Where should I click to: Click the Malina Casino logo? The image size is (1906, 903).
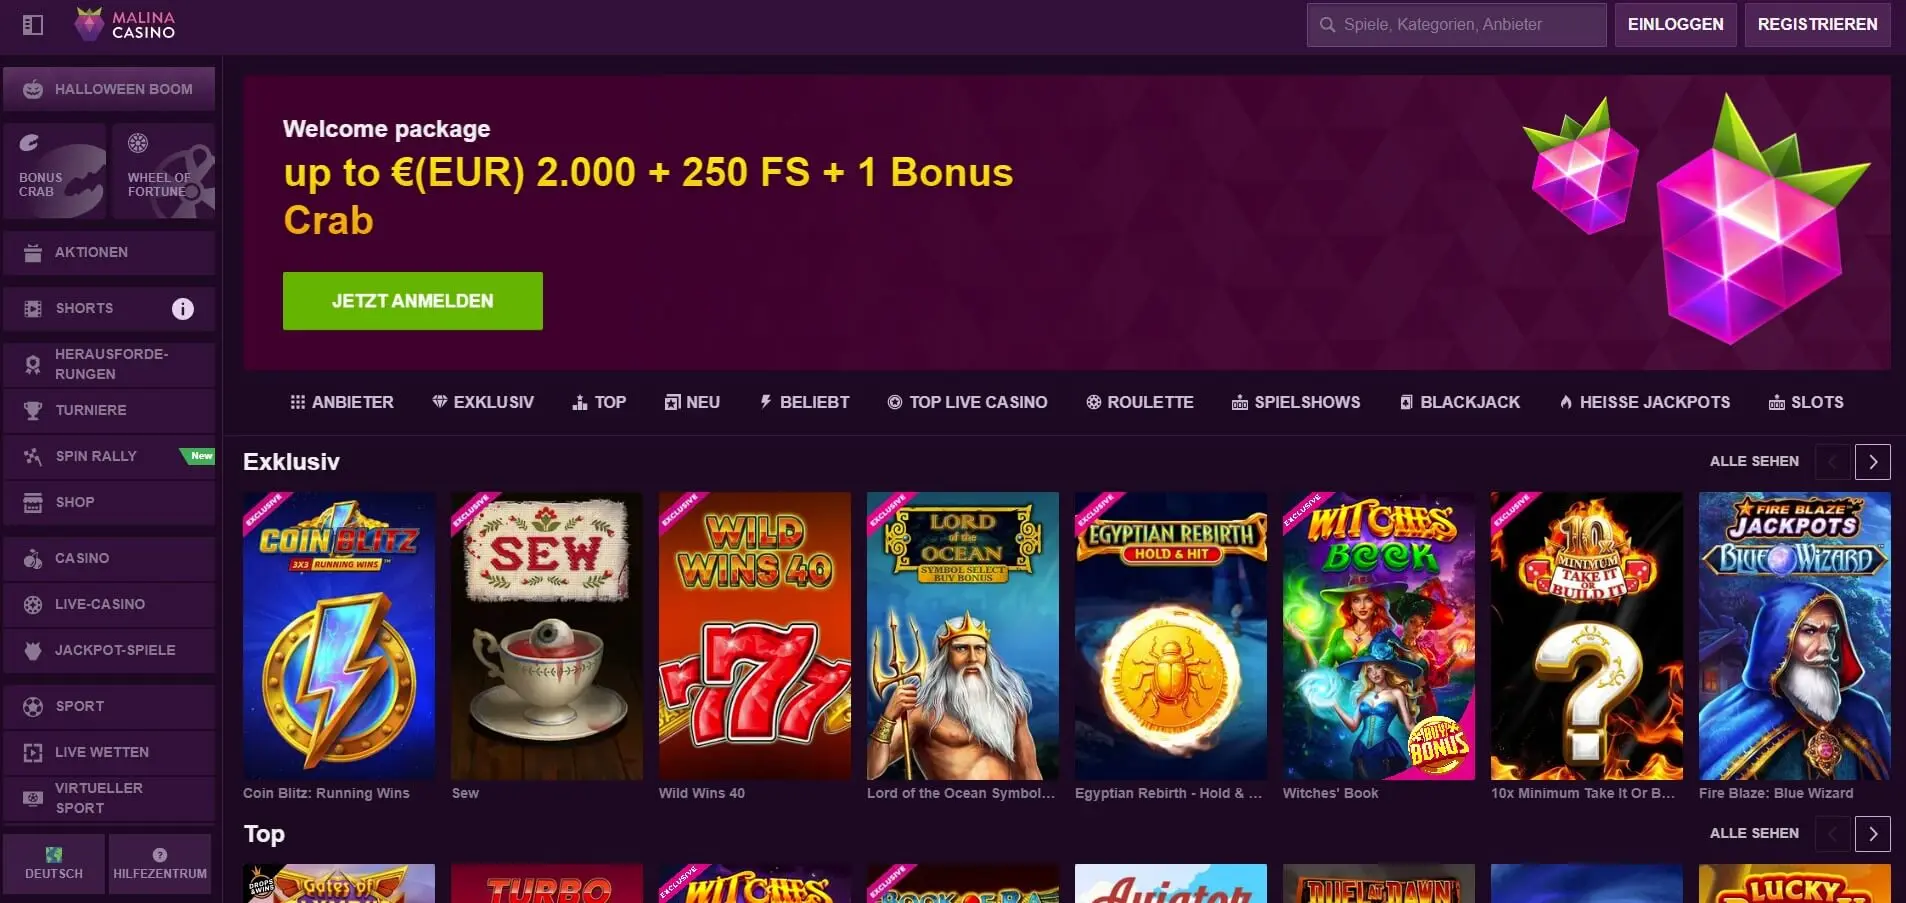point(126,25)
